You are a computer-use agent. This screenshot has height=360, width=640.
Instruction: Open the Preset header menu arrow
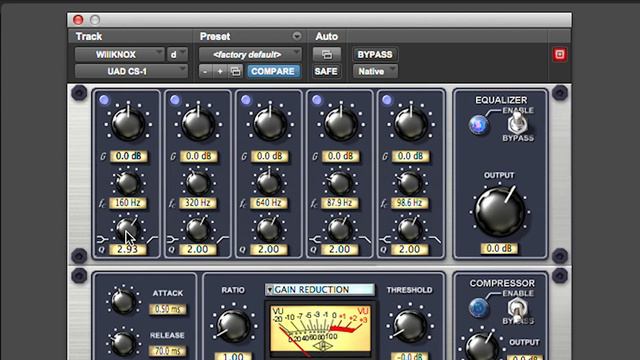point(297,36)
